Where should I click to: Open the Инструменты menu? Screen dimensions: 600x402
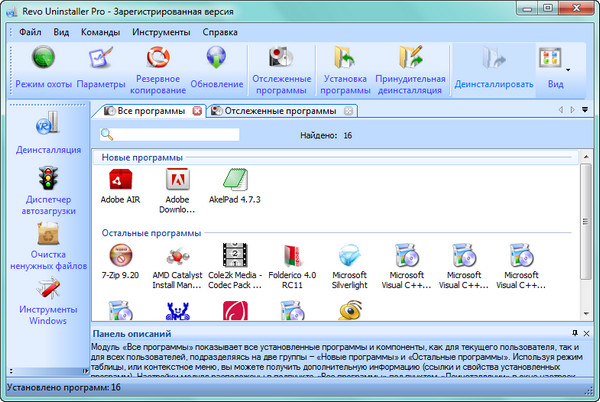(x=161, y=31)
